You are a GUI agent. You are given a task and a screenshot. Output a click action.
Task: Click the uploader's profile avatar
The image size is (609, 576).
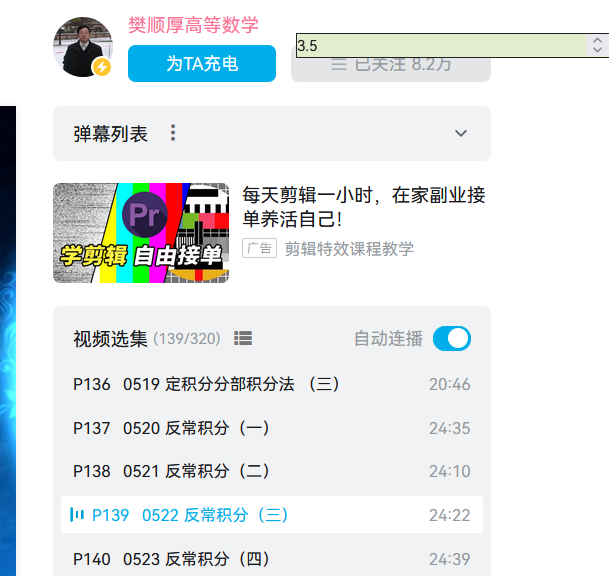point(83,47)
